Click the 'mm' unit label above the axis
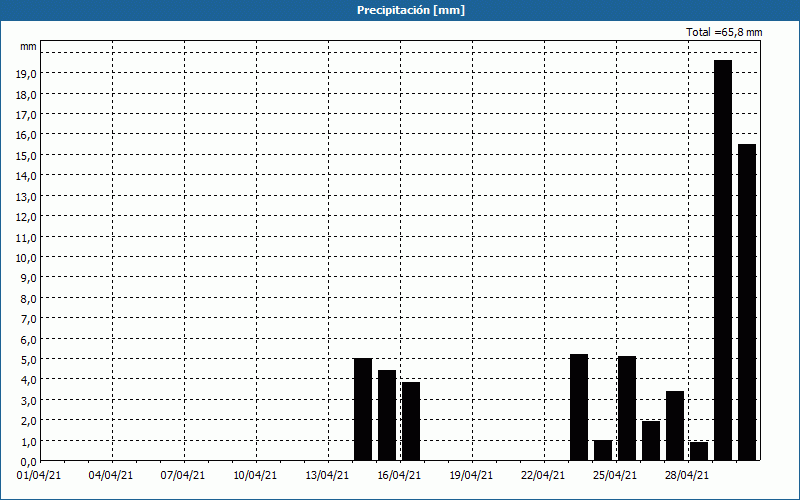Viewport: 800px width, 500px height. [x=28, y=46]
